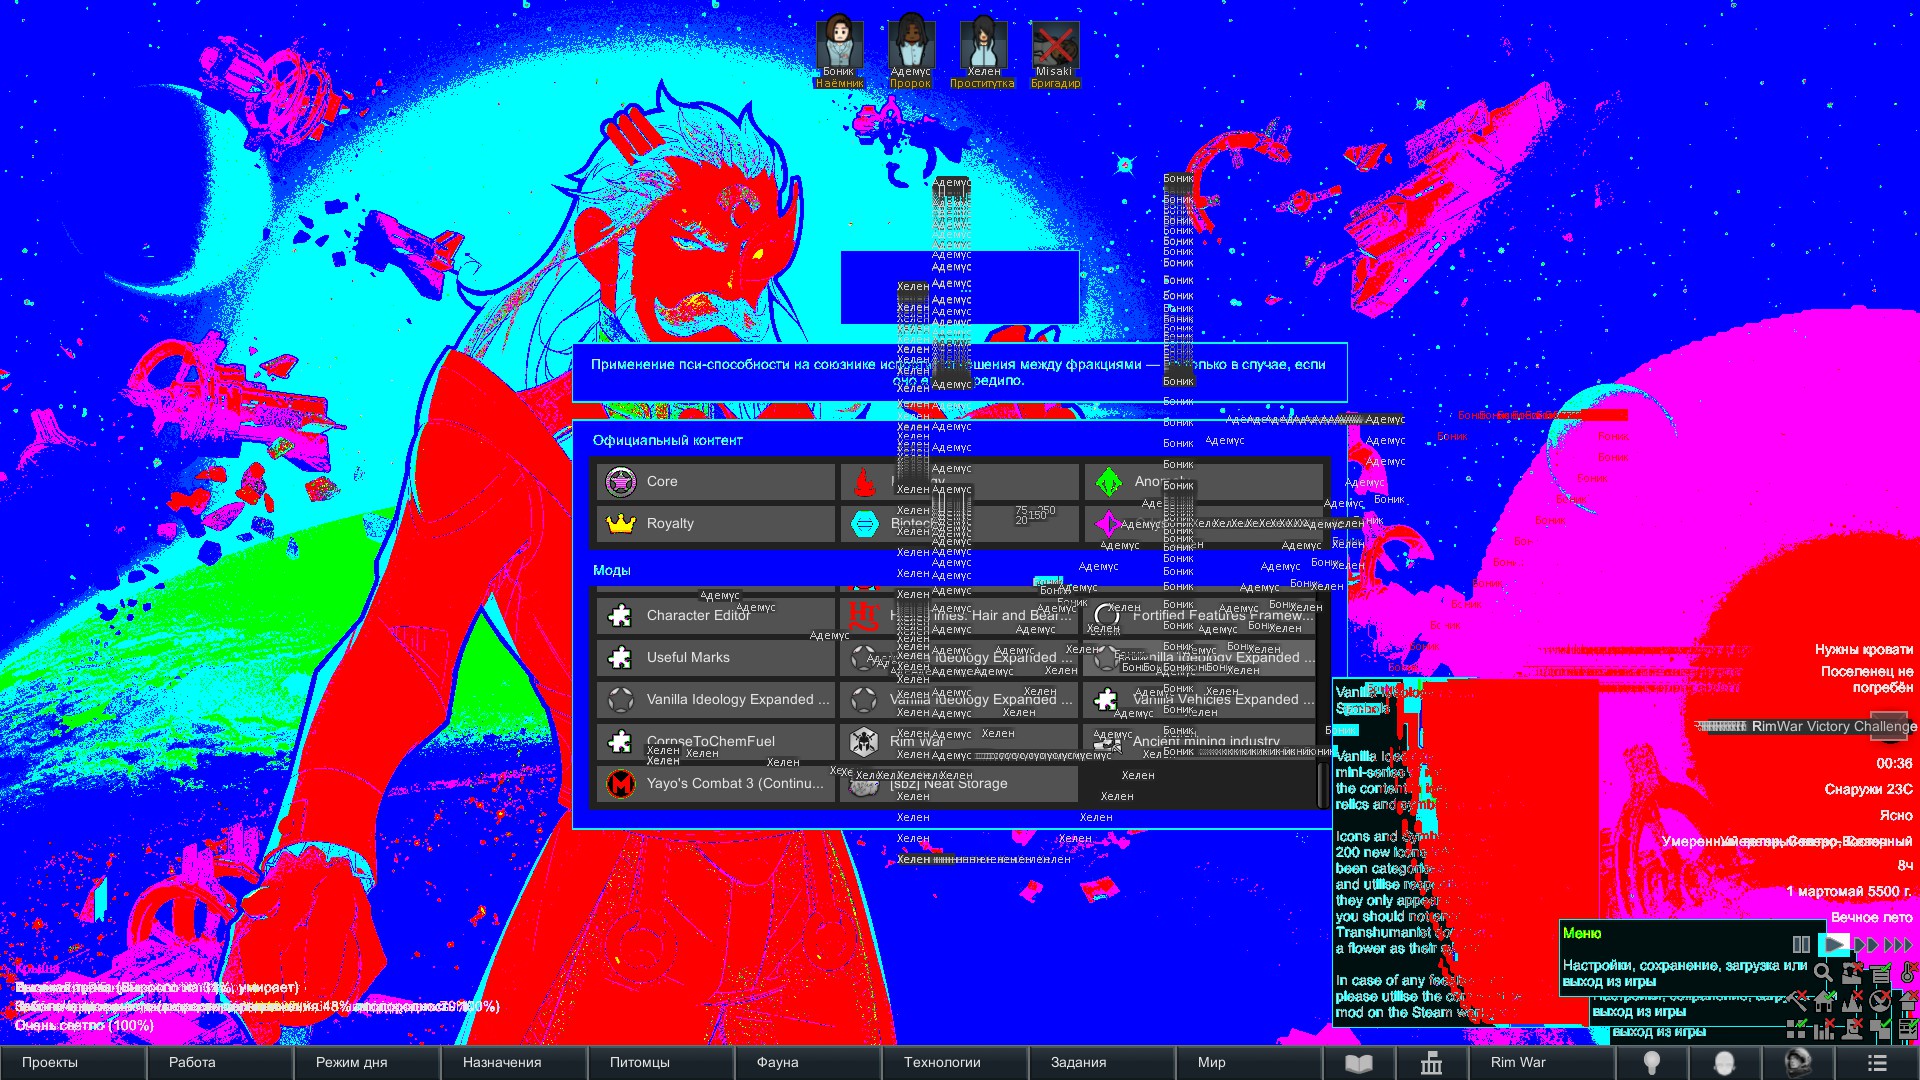This screenshot has width=1920, height=1080.
Task: Select the Biotech entry with cyan hexagon icon
Action: [959, 524]
